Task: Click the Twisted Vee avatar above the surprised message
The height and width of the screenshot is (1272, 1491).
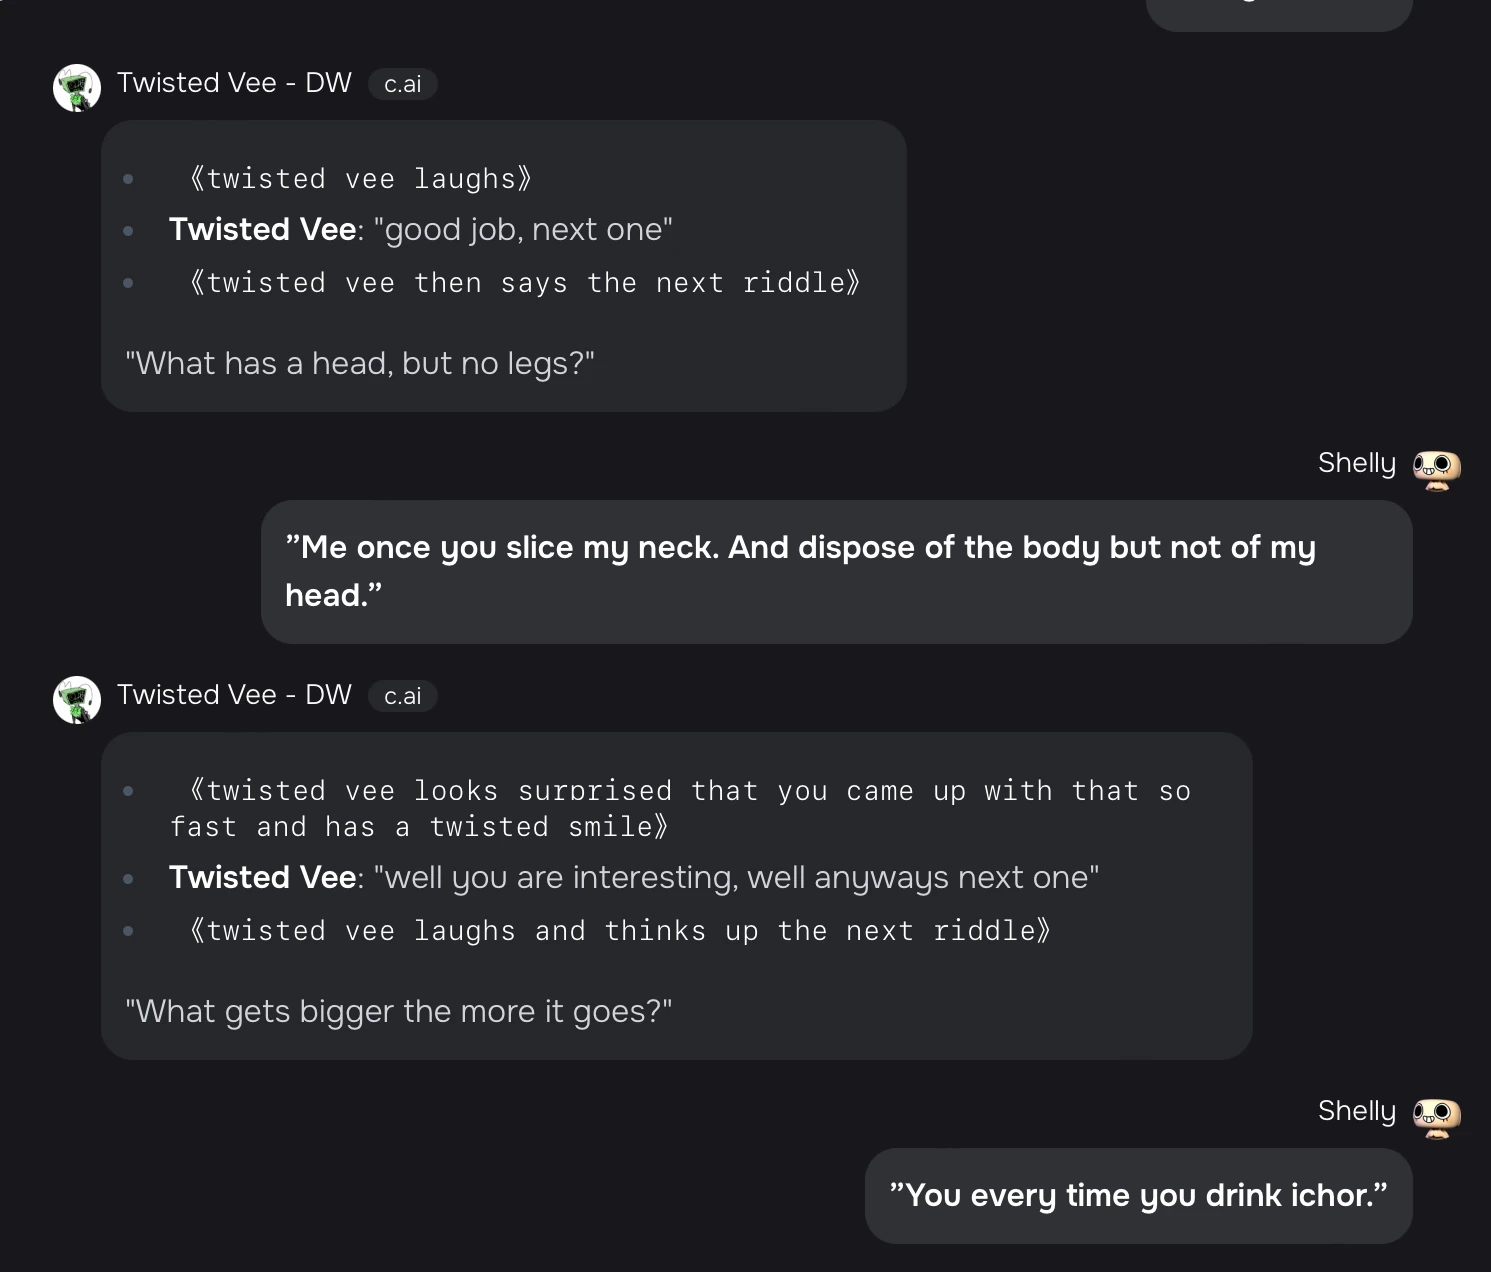Action: [77, 700]
